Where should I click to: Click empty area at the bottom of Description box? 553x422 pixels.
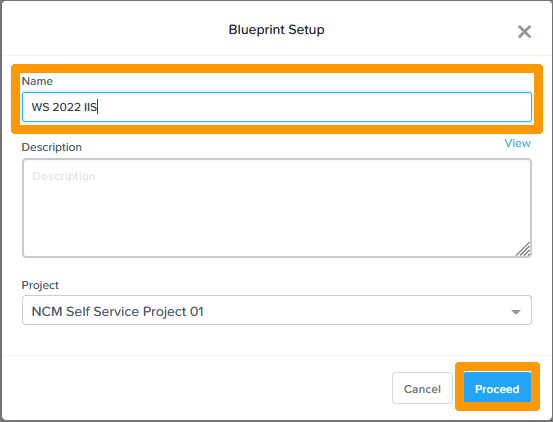(268, 241)
